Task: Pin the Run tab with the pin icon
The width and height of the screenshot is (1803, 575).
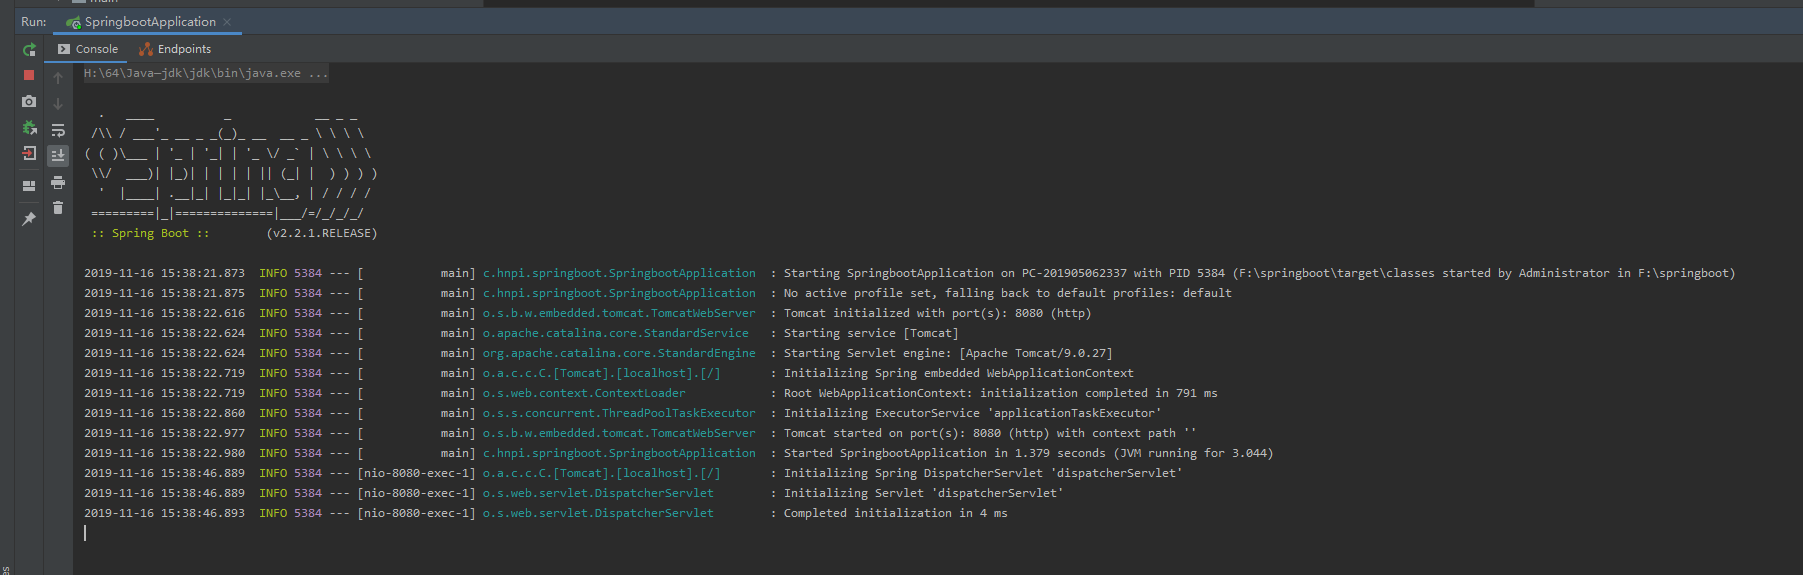Action: (x=29, y=219)
